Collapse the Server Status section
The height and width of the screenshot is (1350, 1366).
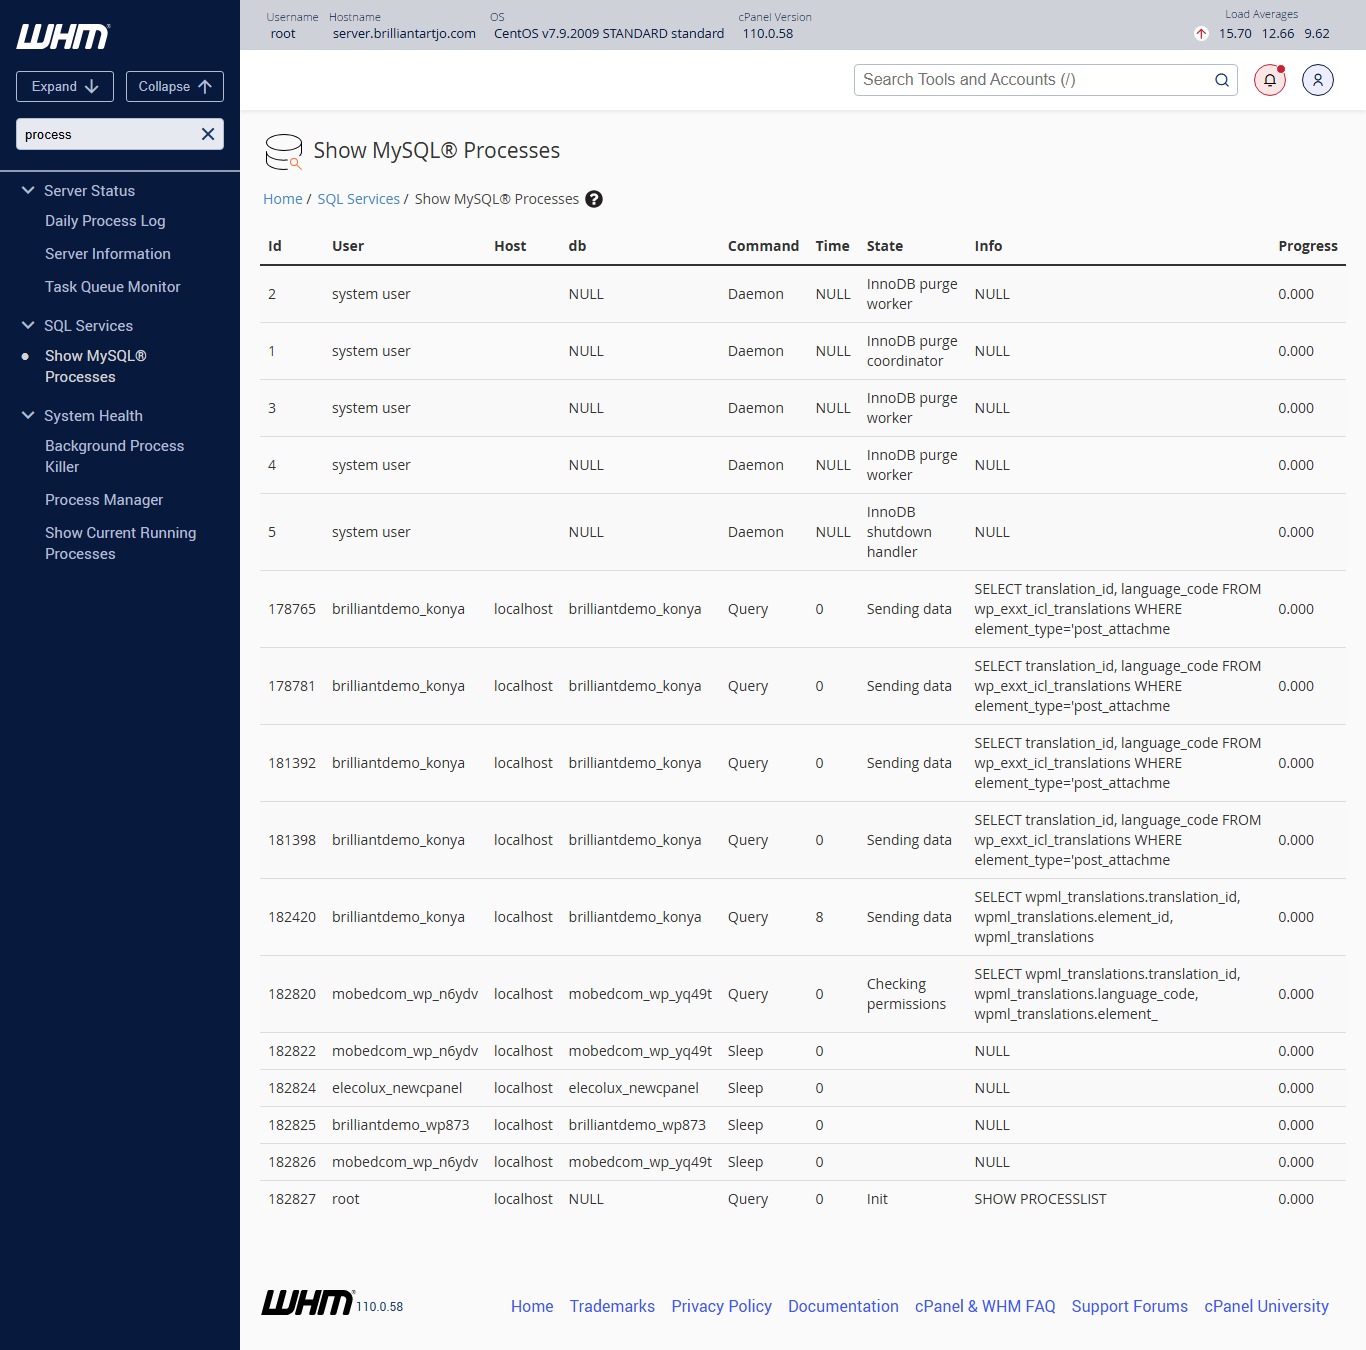(x=28, y=190)
